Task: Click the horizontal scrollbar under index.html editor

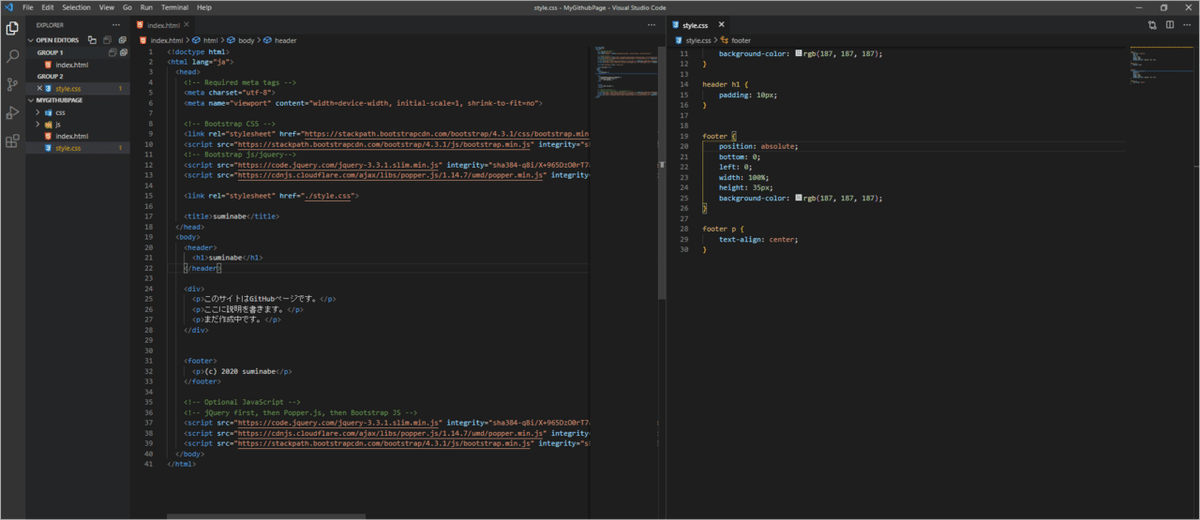Action: 266,516
